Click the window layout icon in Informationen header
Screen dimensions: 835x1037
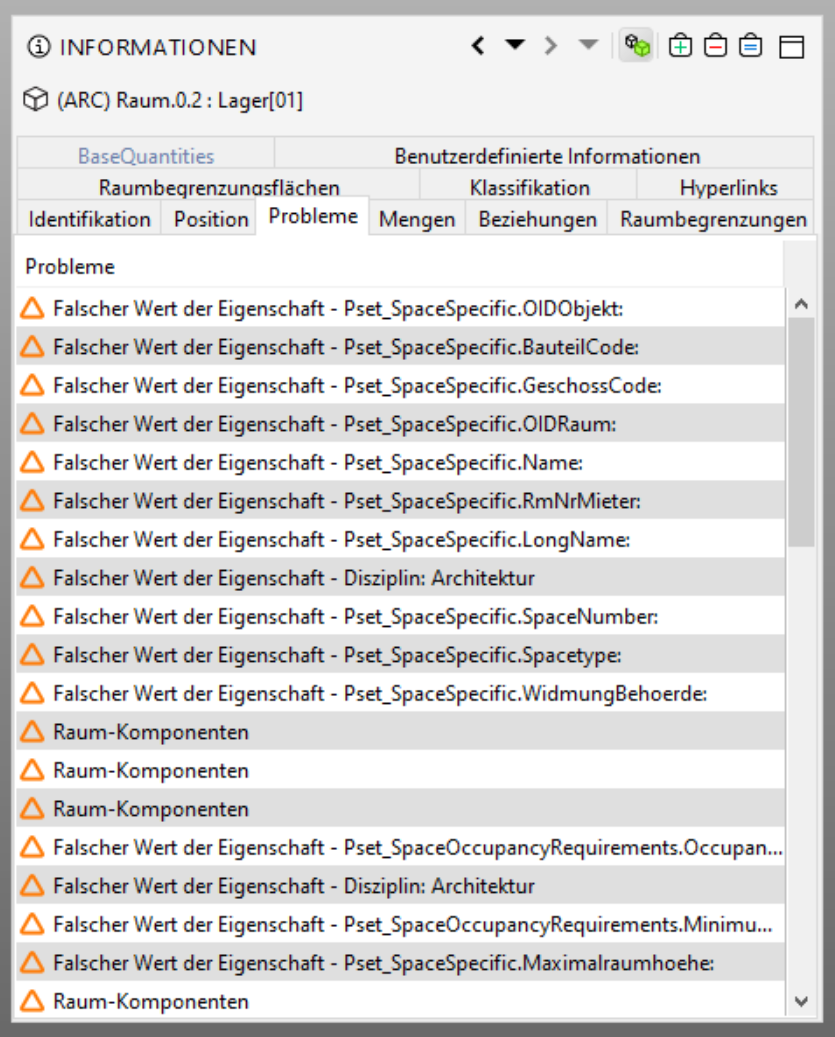click(791, 47)
